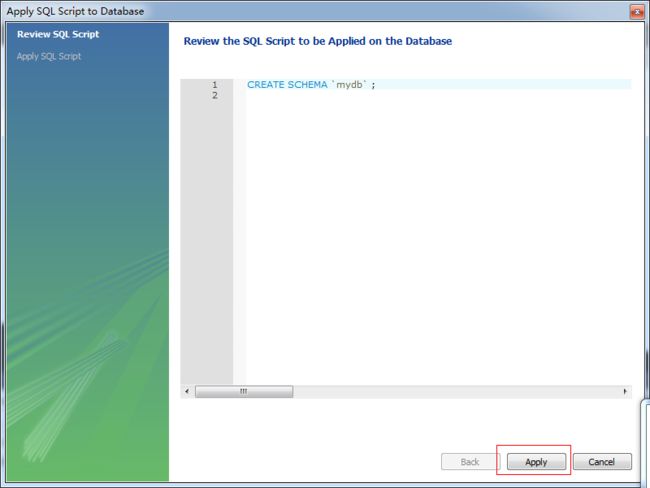Click line number 2 in the gutter
The width and height of the screenshot is (650, 488).
215,95
